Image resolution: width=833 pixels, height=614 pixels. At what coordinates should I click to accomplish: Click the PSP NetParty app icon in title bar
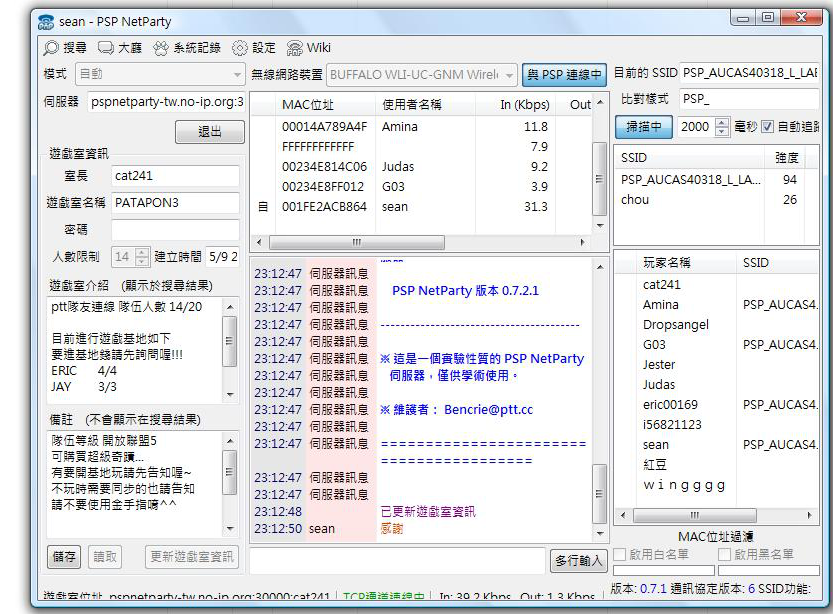pyautogui.click(x=46, y=22)
